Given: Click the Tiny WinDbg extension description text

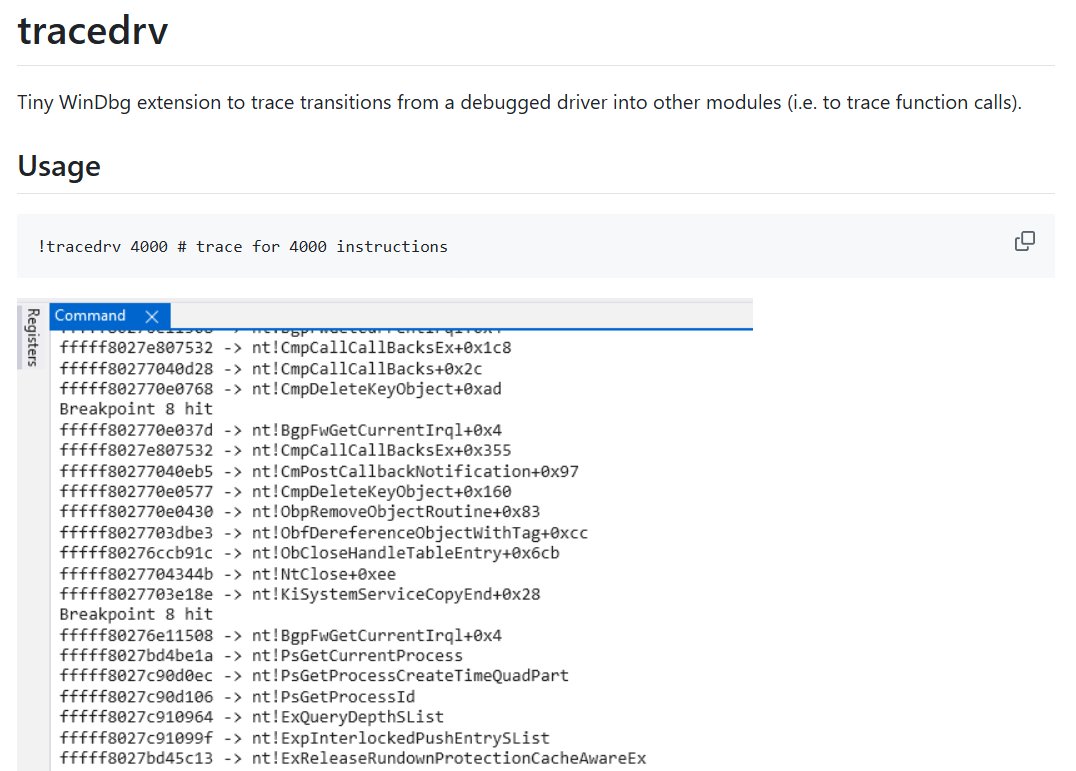Looking at the screenshot, I should coord(519,102).
